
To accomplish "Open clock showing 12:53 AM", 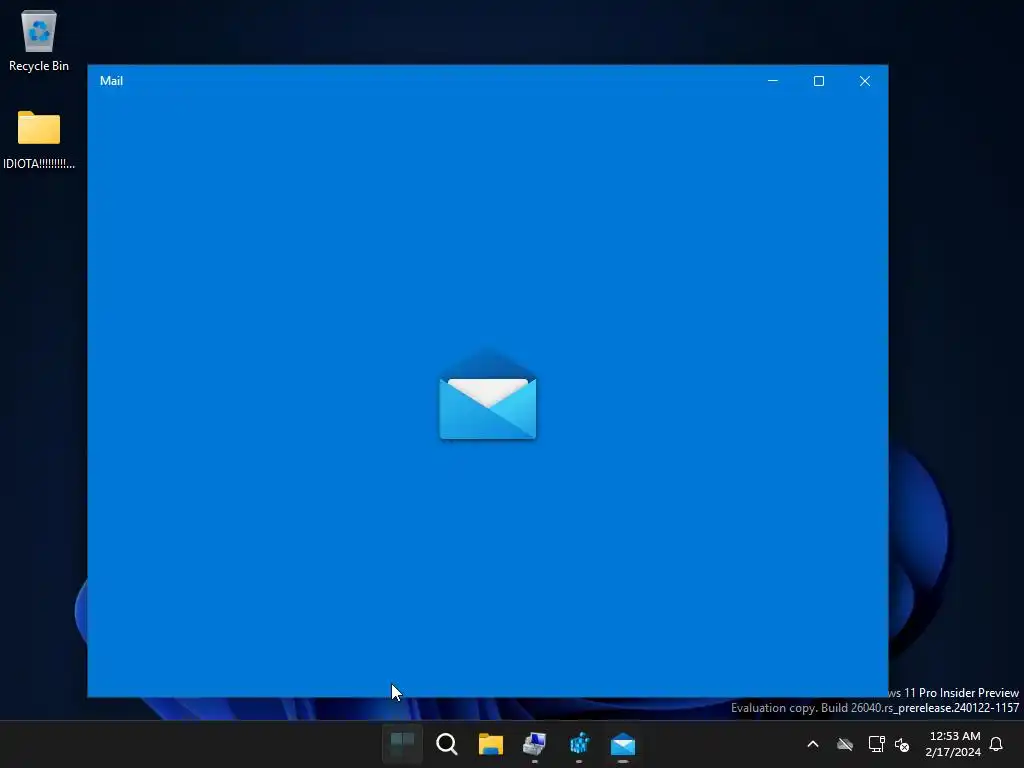I will coord(953,744).
